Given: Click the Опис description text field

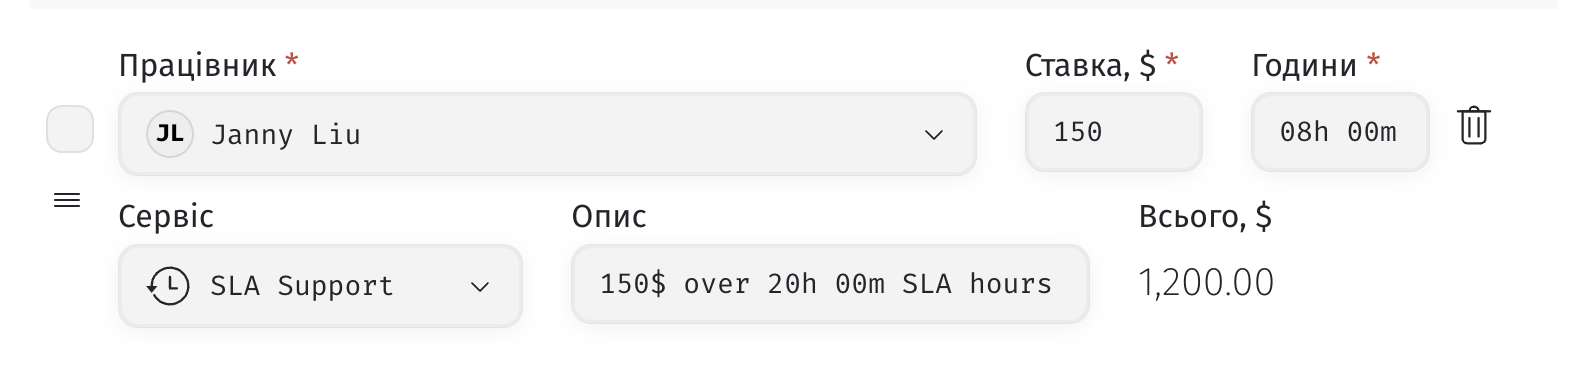Looking at the screenshot, I should click(x=830, y=284).
